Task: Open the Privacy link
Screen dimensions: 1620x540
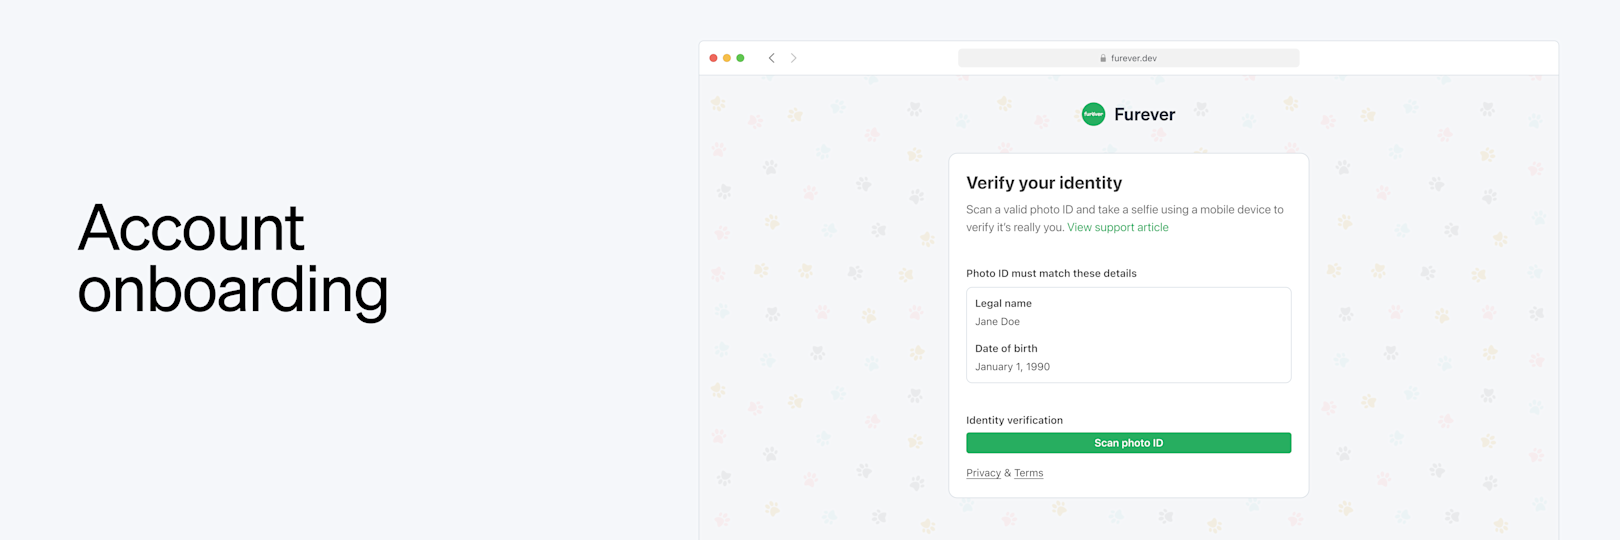Action: pyautogui.click(x=983, y=473)
